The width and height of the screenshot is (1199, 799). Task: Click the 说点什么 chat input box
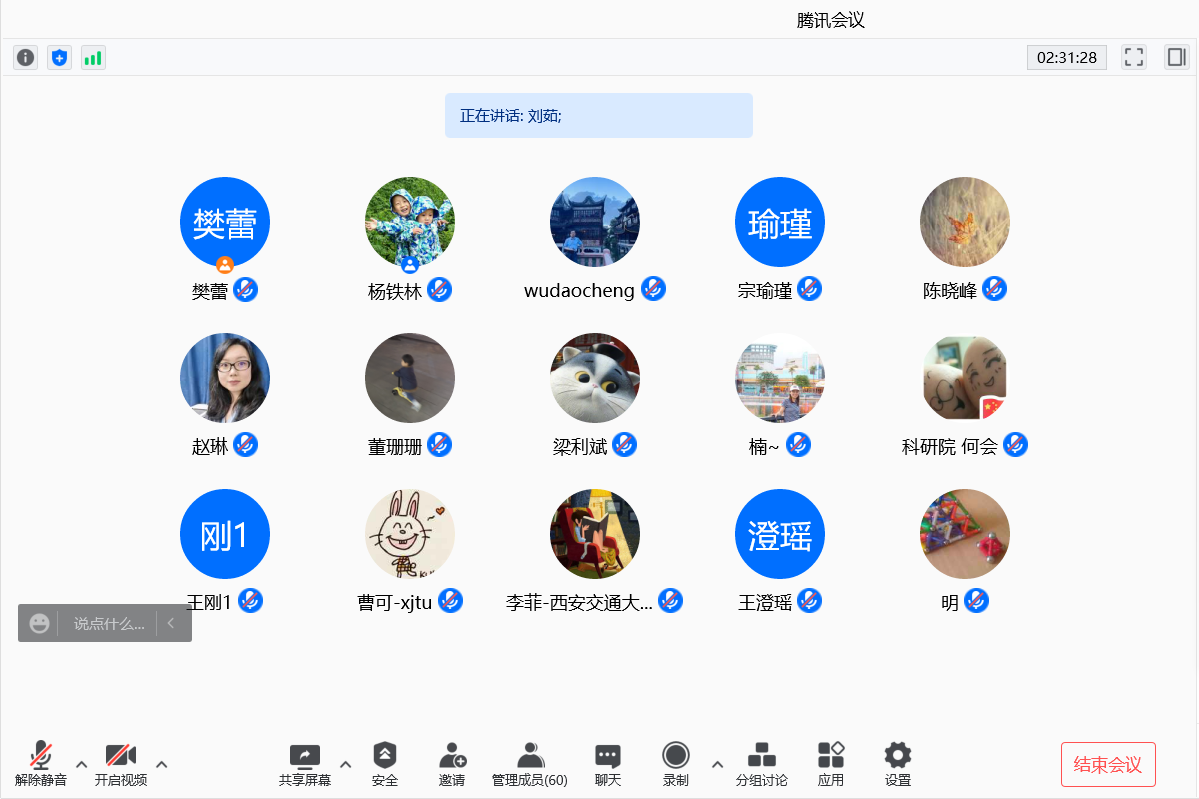point(108,624)
